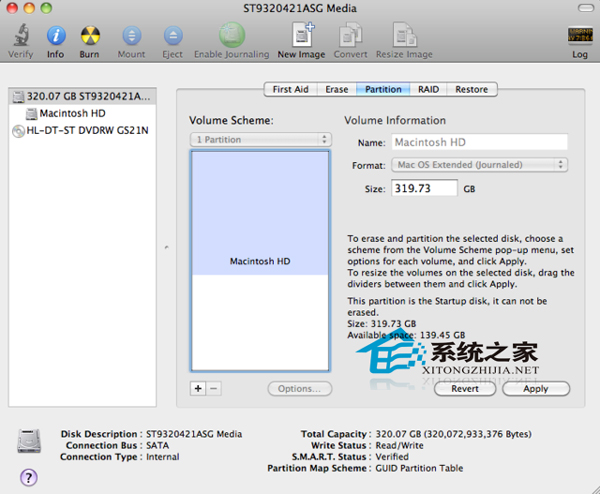Click the Mount toolbar icon

tap(131, 38)
